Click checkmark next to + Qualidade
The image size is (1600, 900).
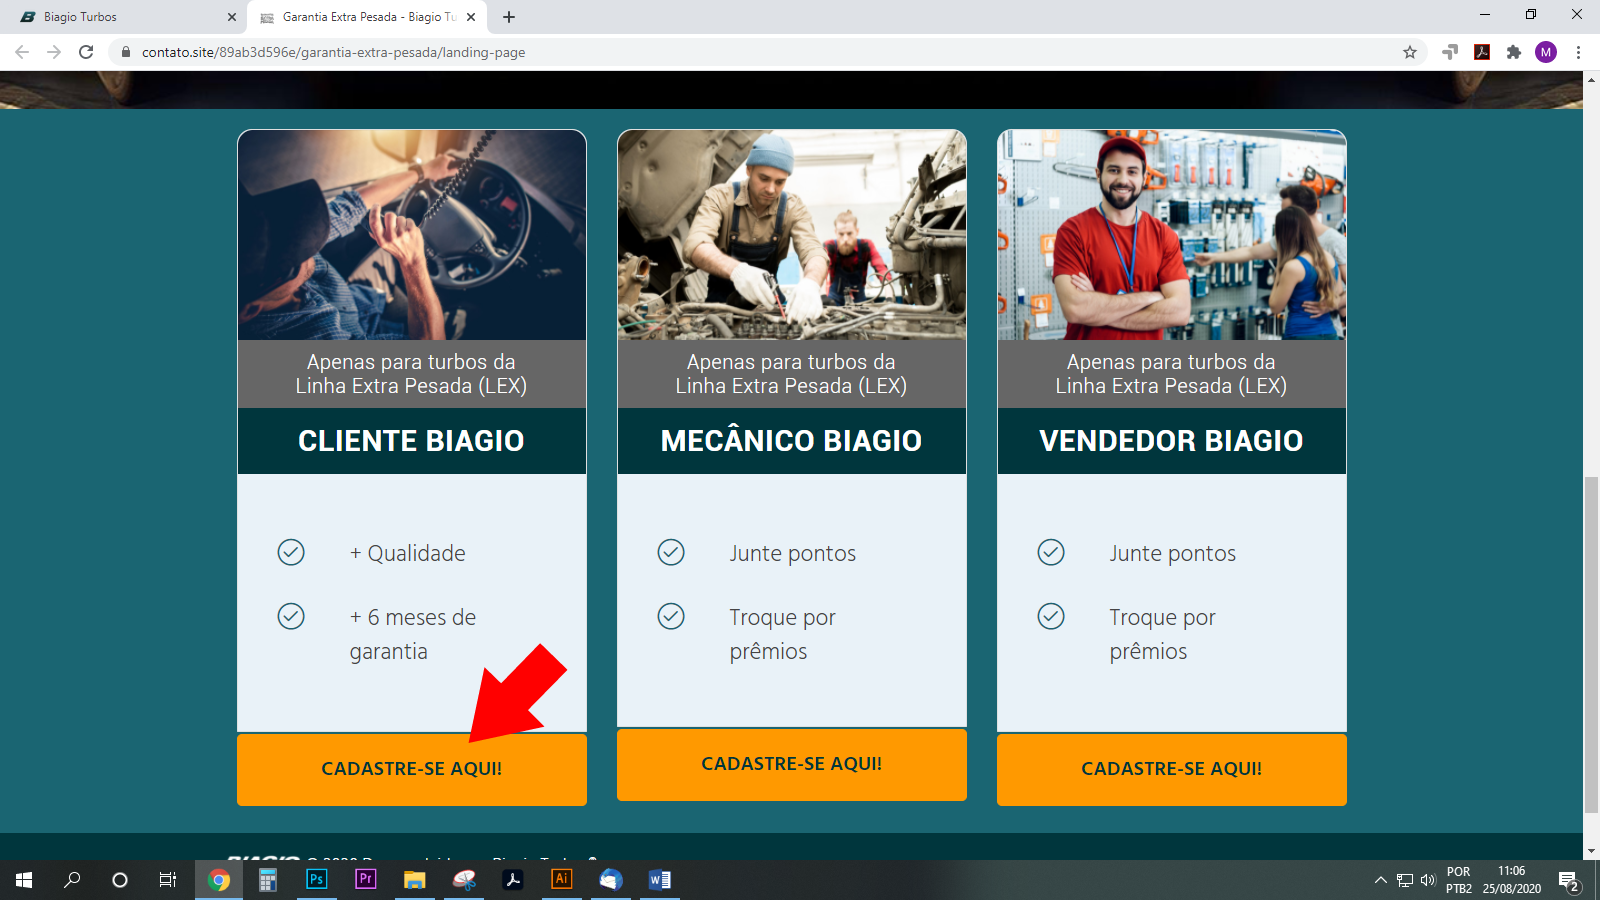(291, 552)
